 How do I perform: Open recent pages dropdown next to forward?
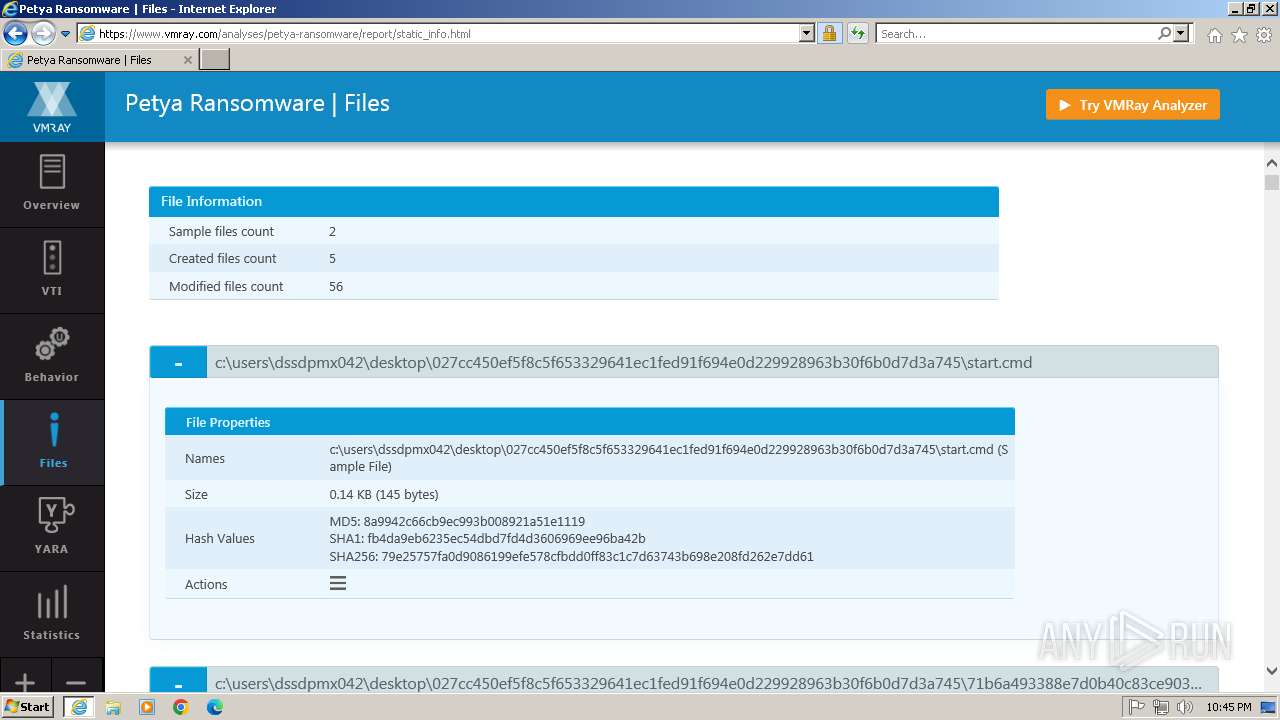(66, 33)
